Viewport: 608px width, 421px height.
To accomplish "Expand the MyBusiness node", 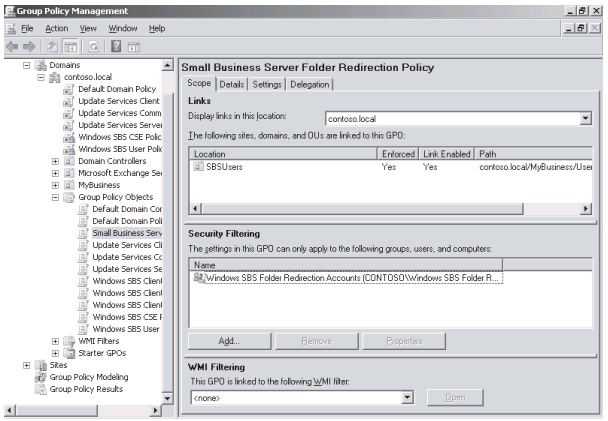I will pyautogui.click(x=55, y=185).
